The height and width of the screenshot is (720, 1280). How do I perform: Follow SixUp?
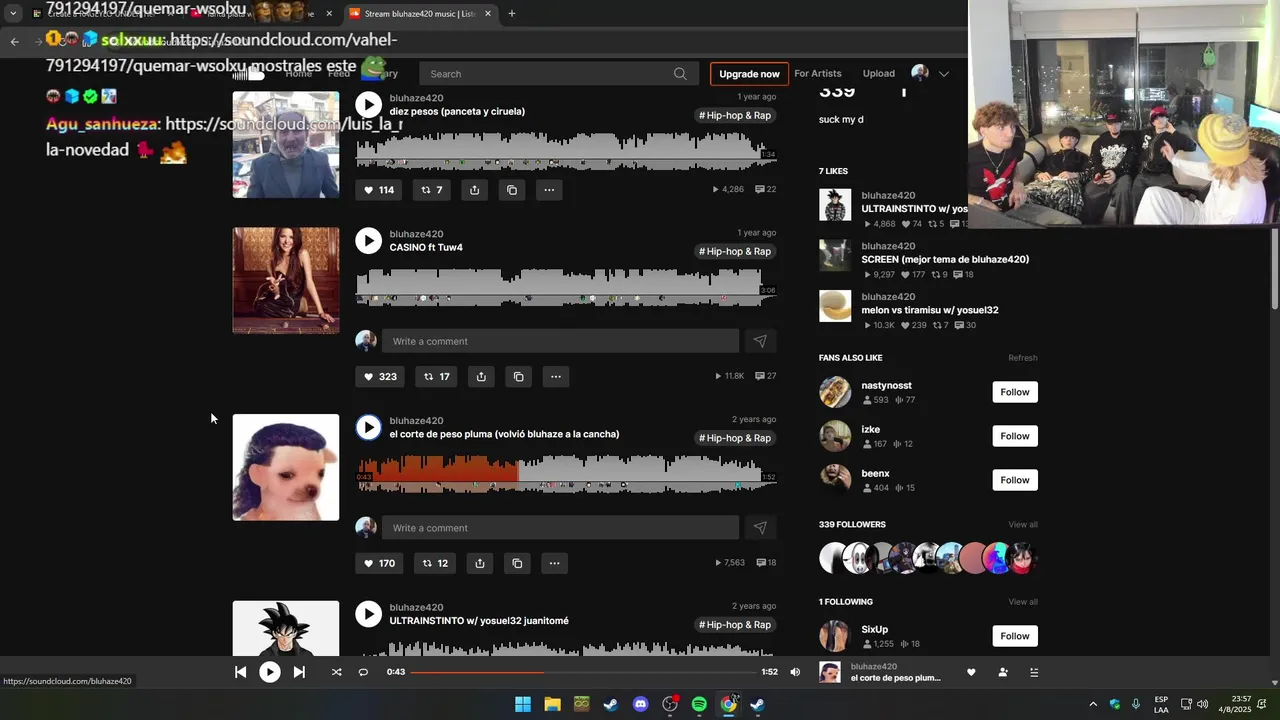(x=1015, y=636)
